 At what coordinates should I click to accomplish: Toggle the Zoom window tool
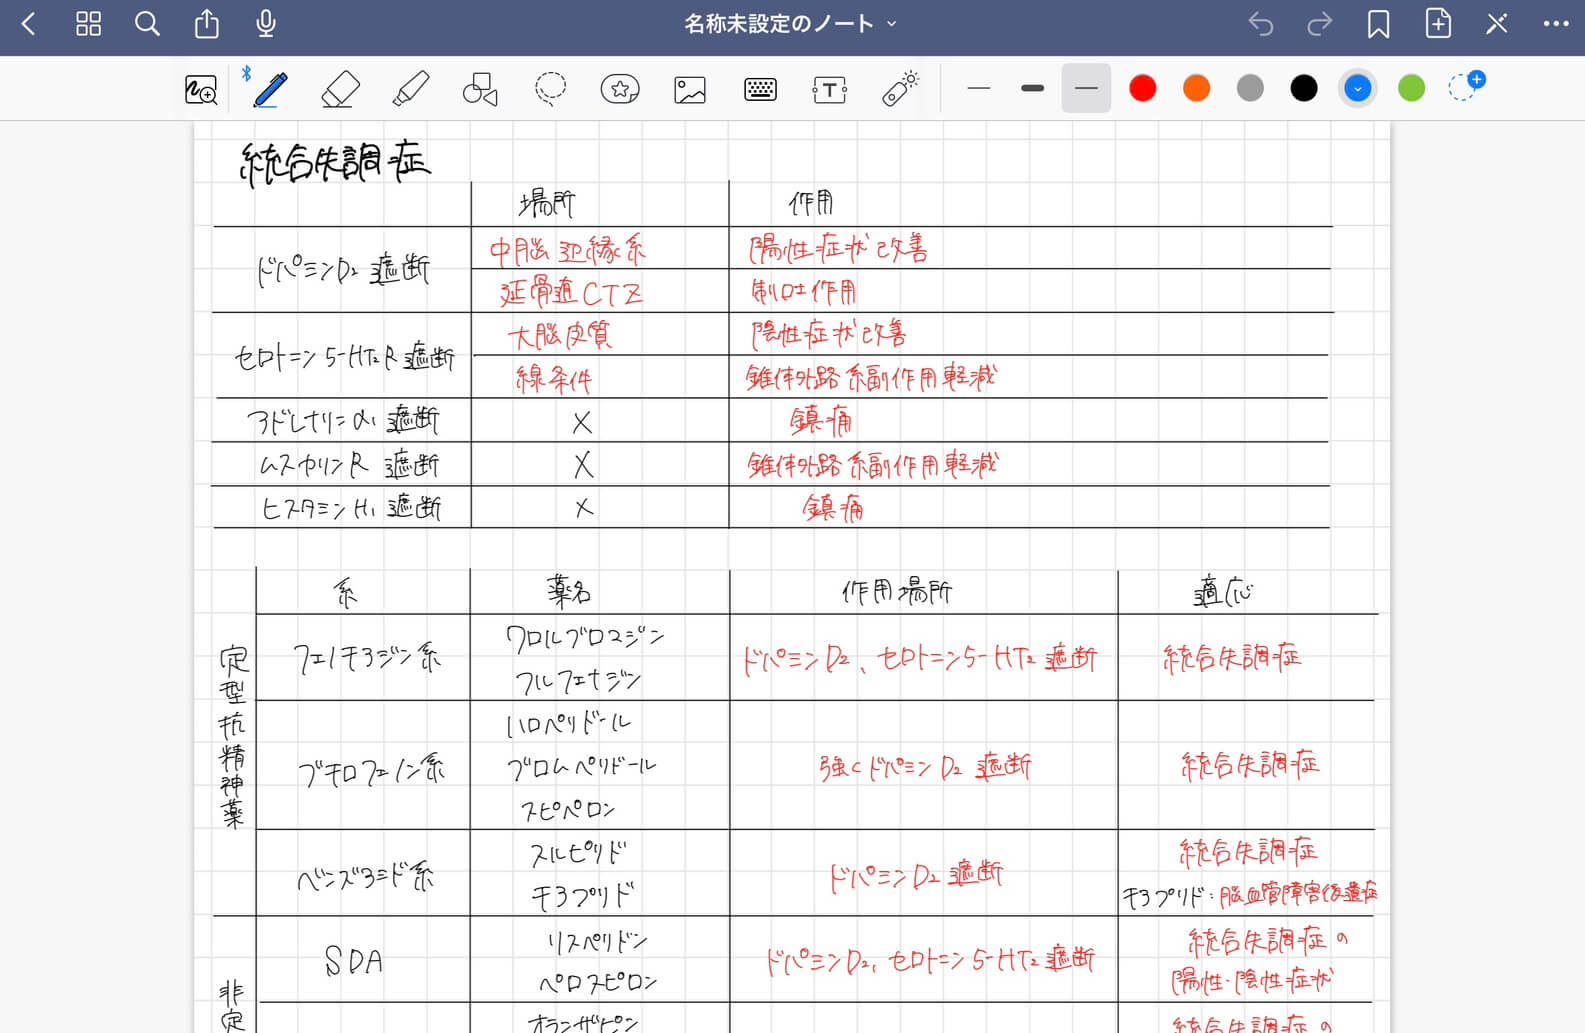pos(201,90)
